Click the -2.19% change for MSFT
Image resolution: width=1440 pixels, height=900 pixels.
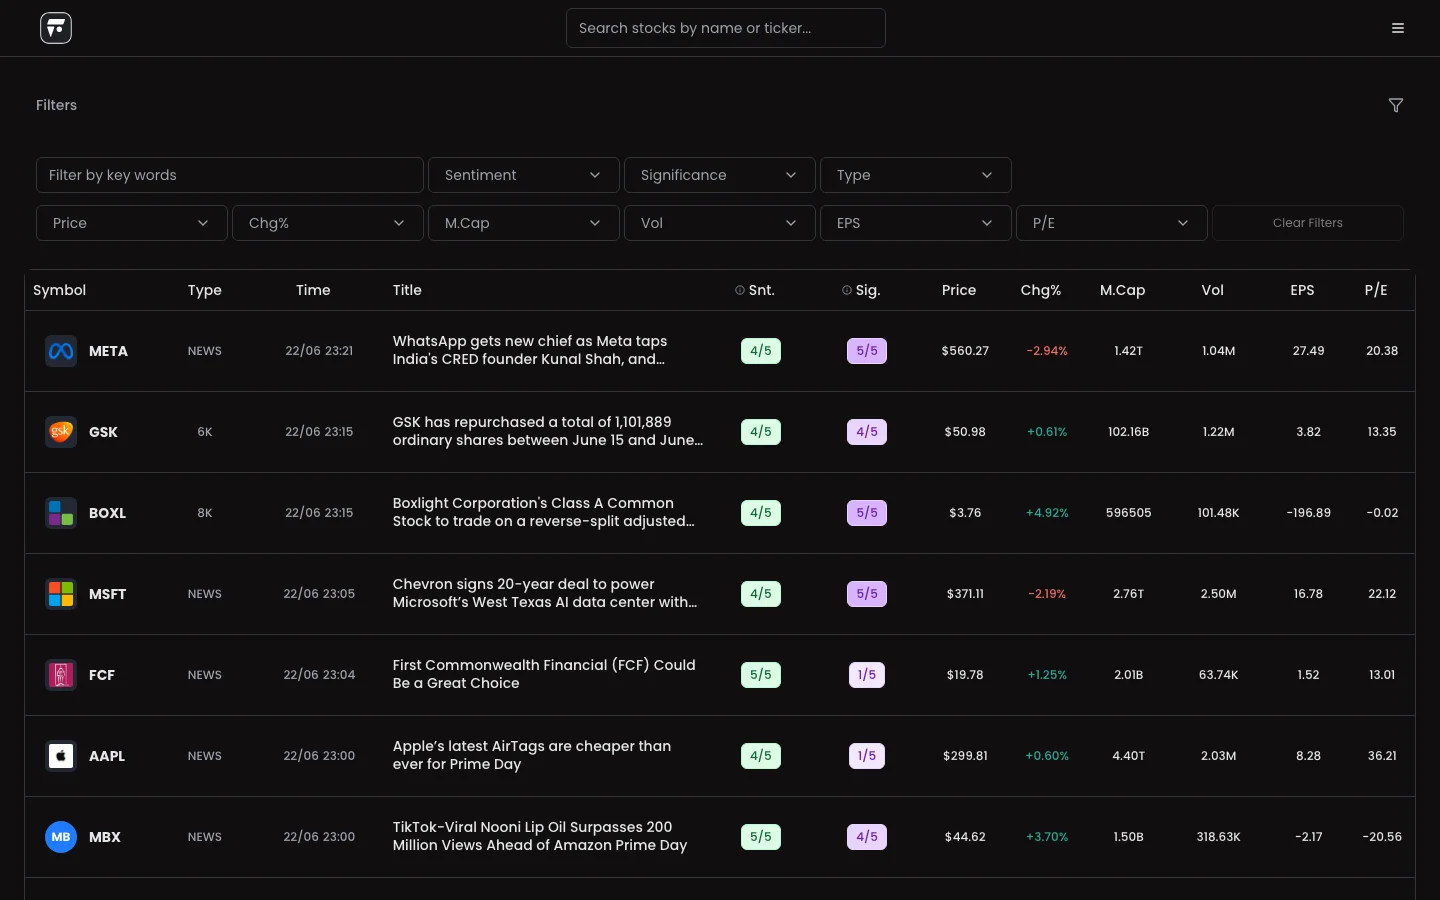coord(1047,594)
